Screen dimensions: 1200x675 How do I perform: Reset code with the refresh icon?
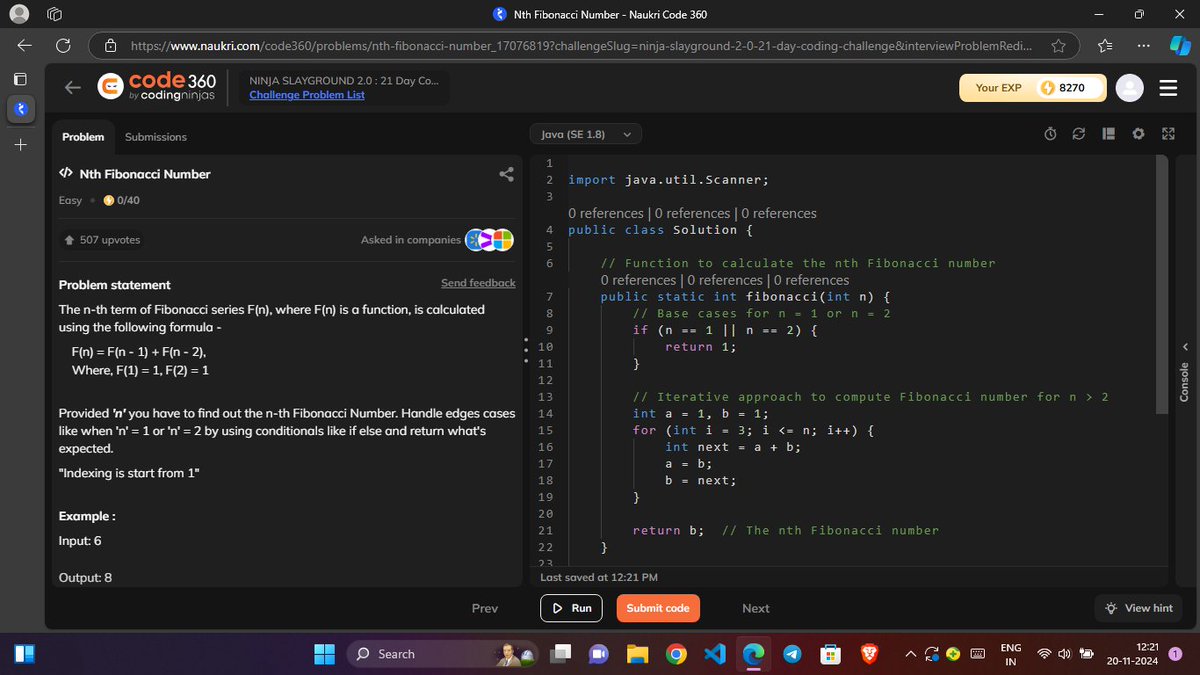(1079, 134)
